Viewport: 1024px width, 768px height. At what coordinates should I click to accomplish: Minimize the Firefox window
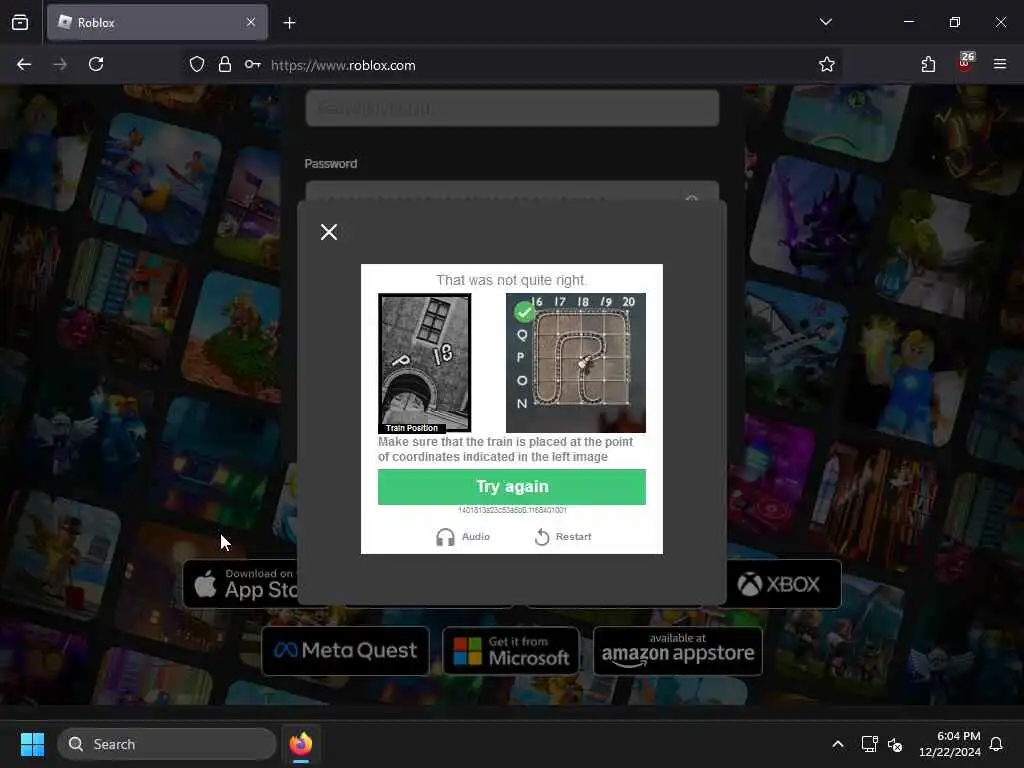(908, 22)
